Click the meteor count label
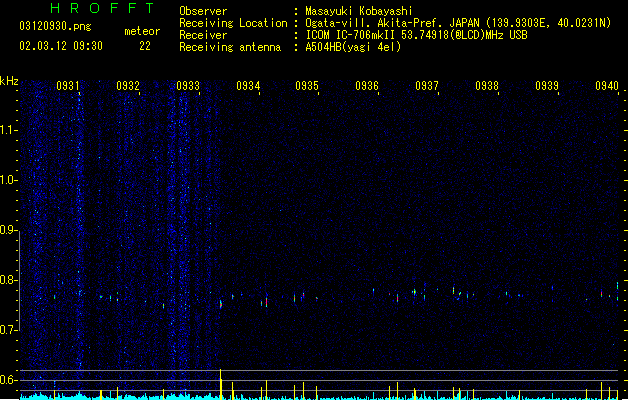Screen dimensions: 629x400 [142, 31]
